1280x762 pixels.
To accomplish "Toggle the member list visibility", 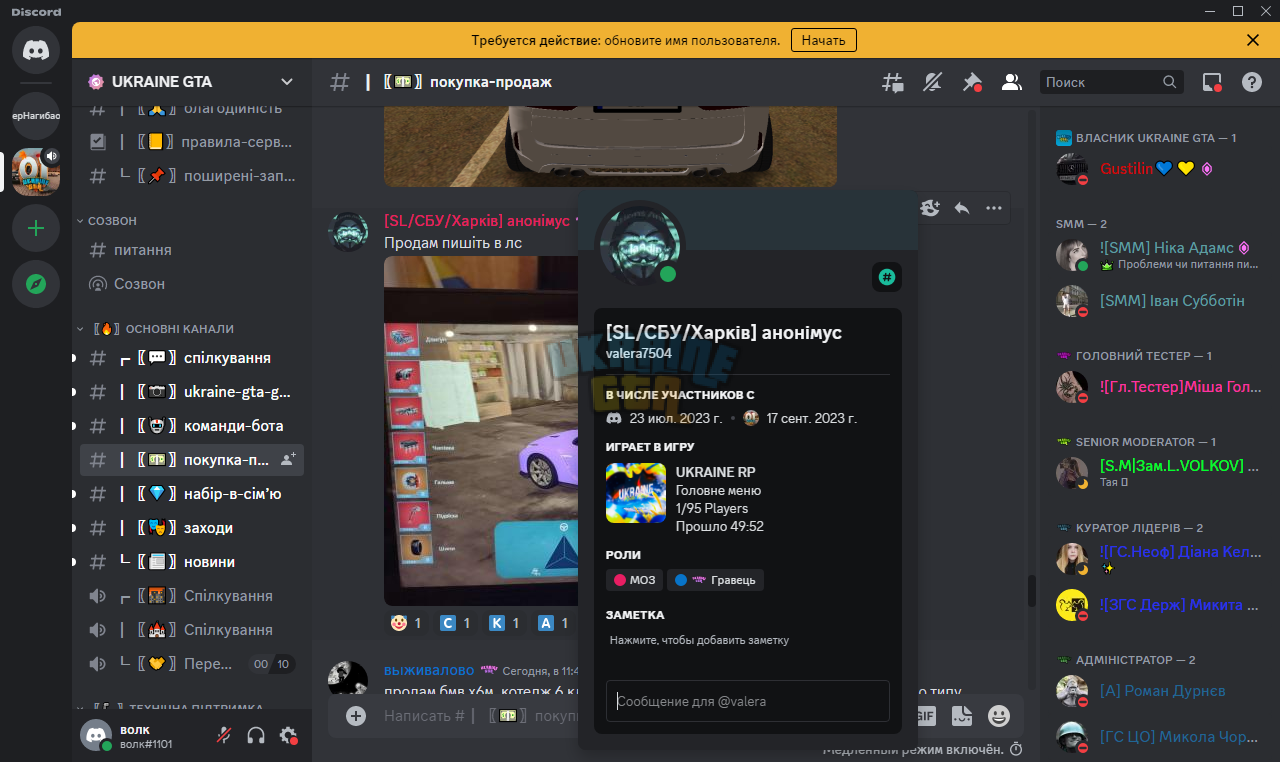I will click(x=1012, y=82).
